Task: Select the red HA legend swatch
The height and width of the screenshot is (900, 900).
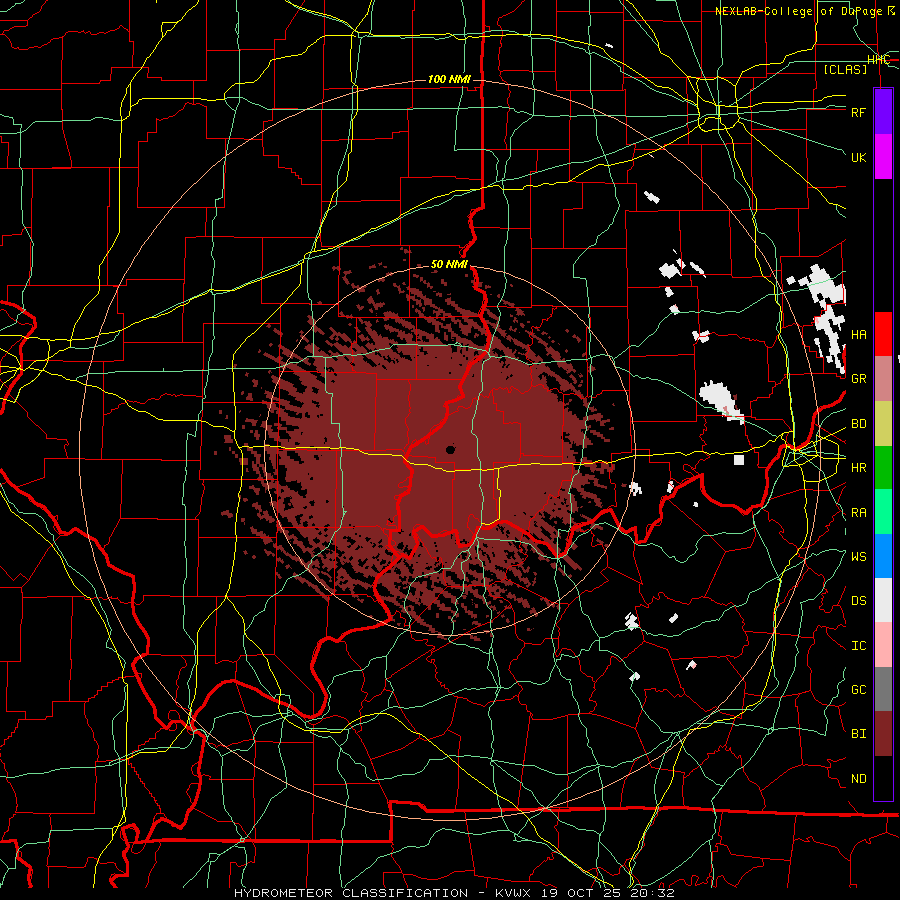Action: 883,334
